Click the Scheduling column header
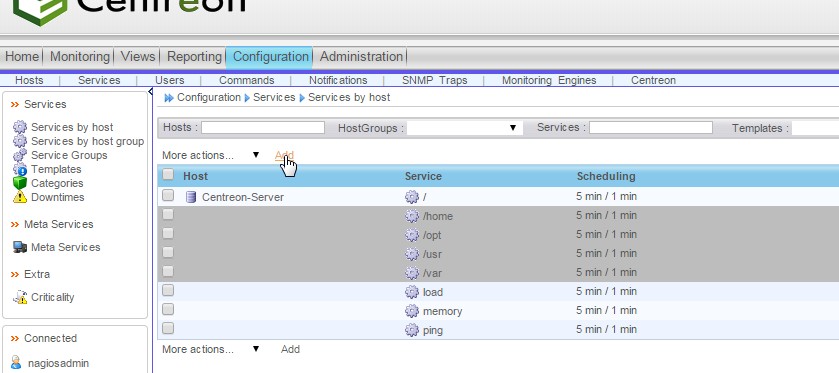This screenshot has width=839, height=373. pos(606,176)
